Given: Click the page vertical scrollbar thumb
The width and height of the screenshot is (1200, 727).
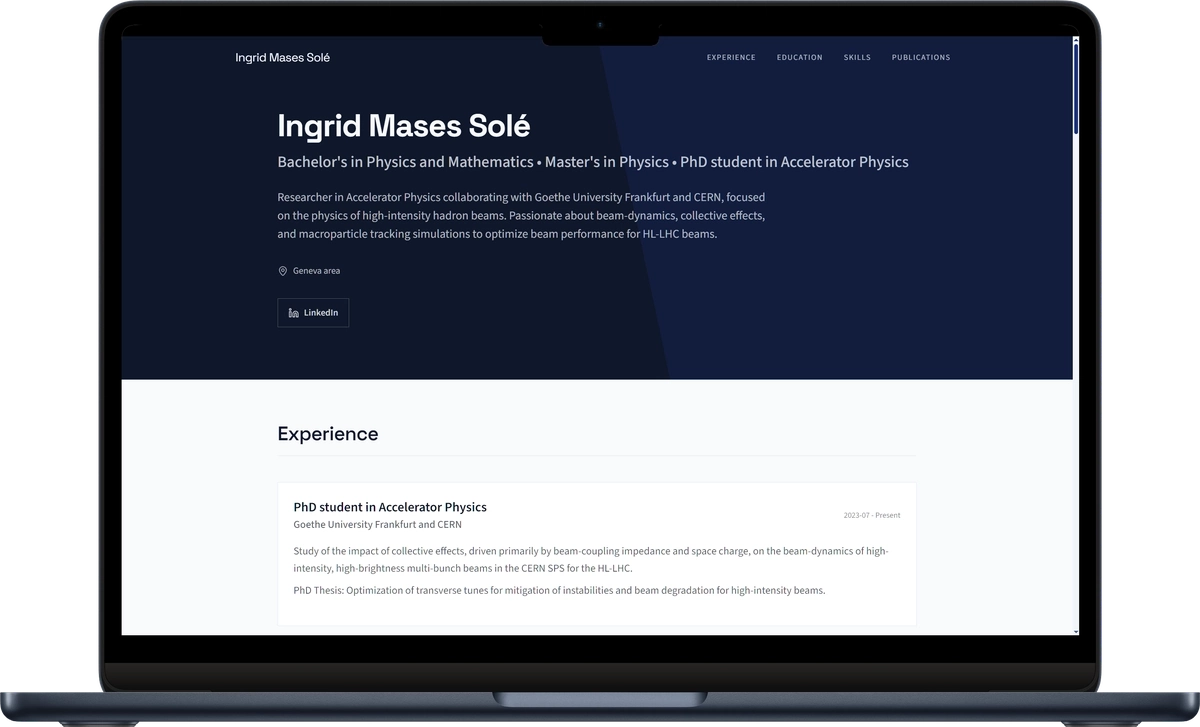Looking at the screenshot, I should [x=1076, y=90].
